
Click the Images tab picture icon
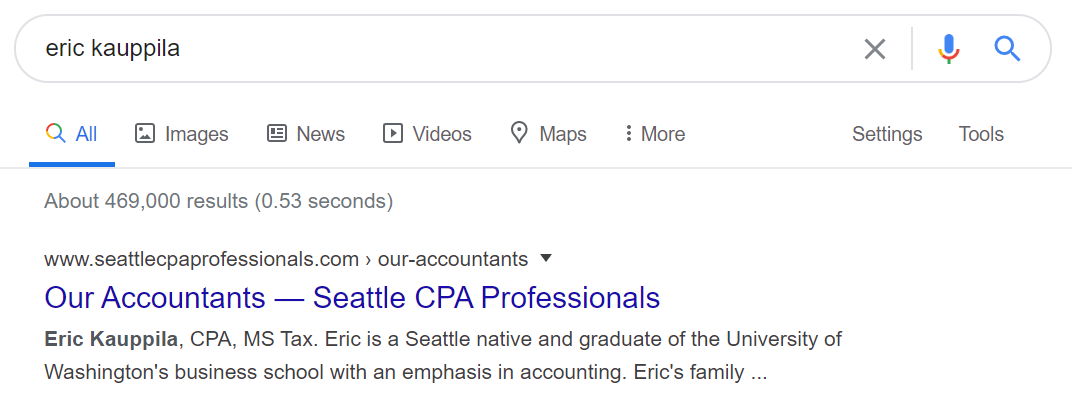(145, 134)
